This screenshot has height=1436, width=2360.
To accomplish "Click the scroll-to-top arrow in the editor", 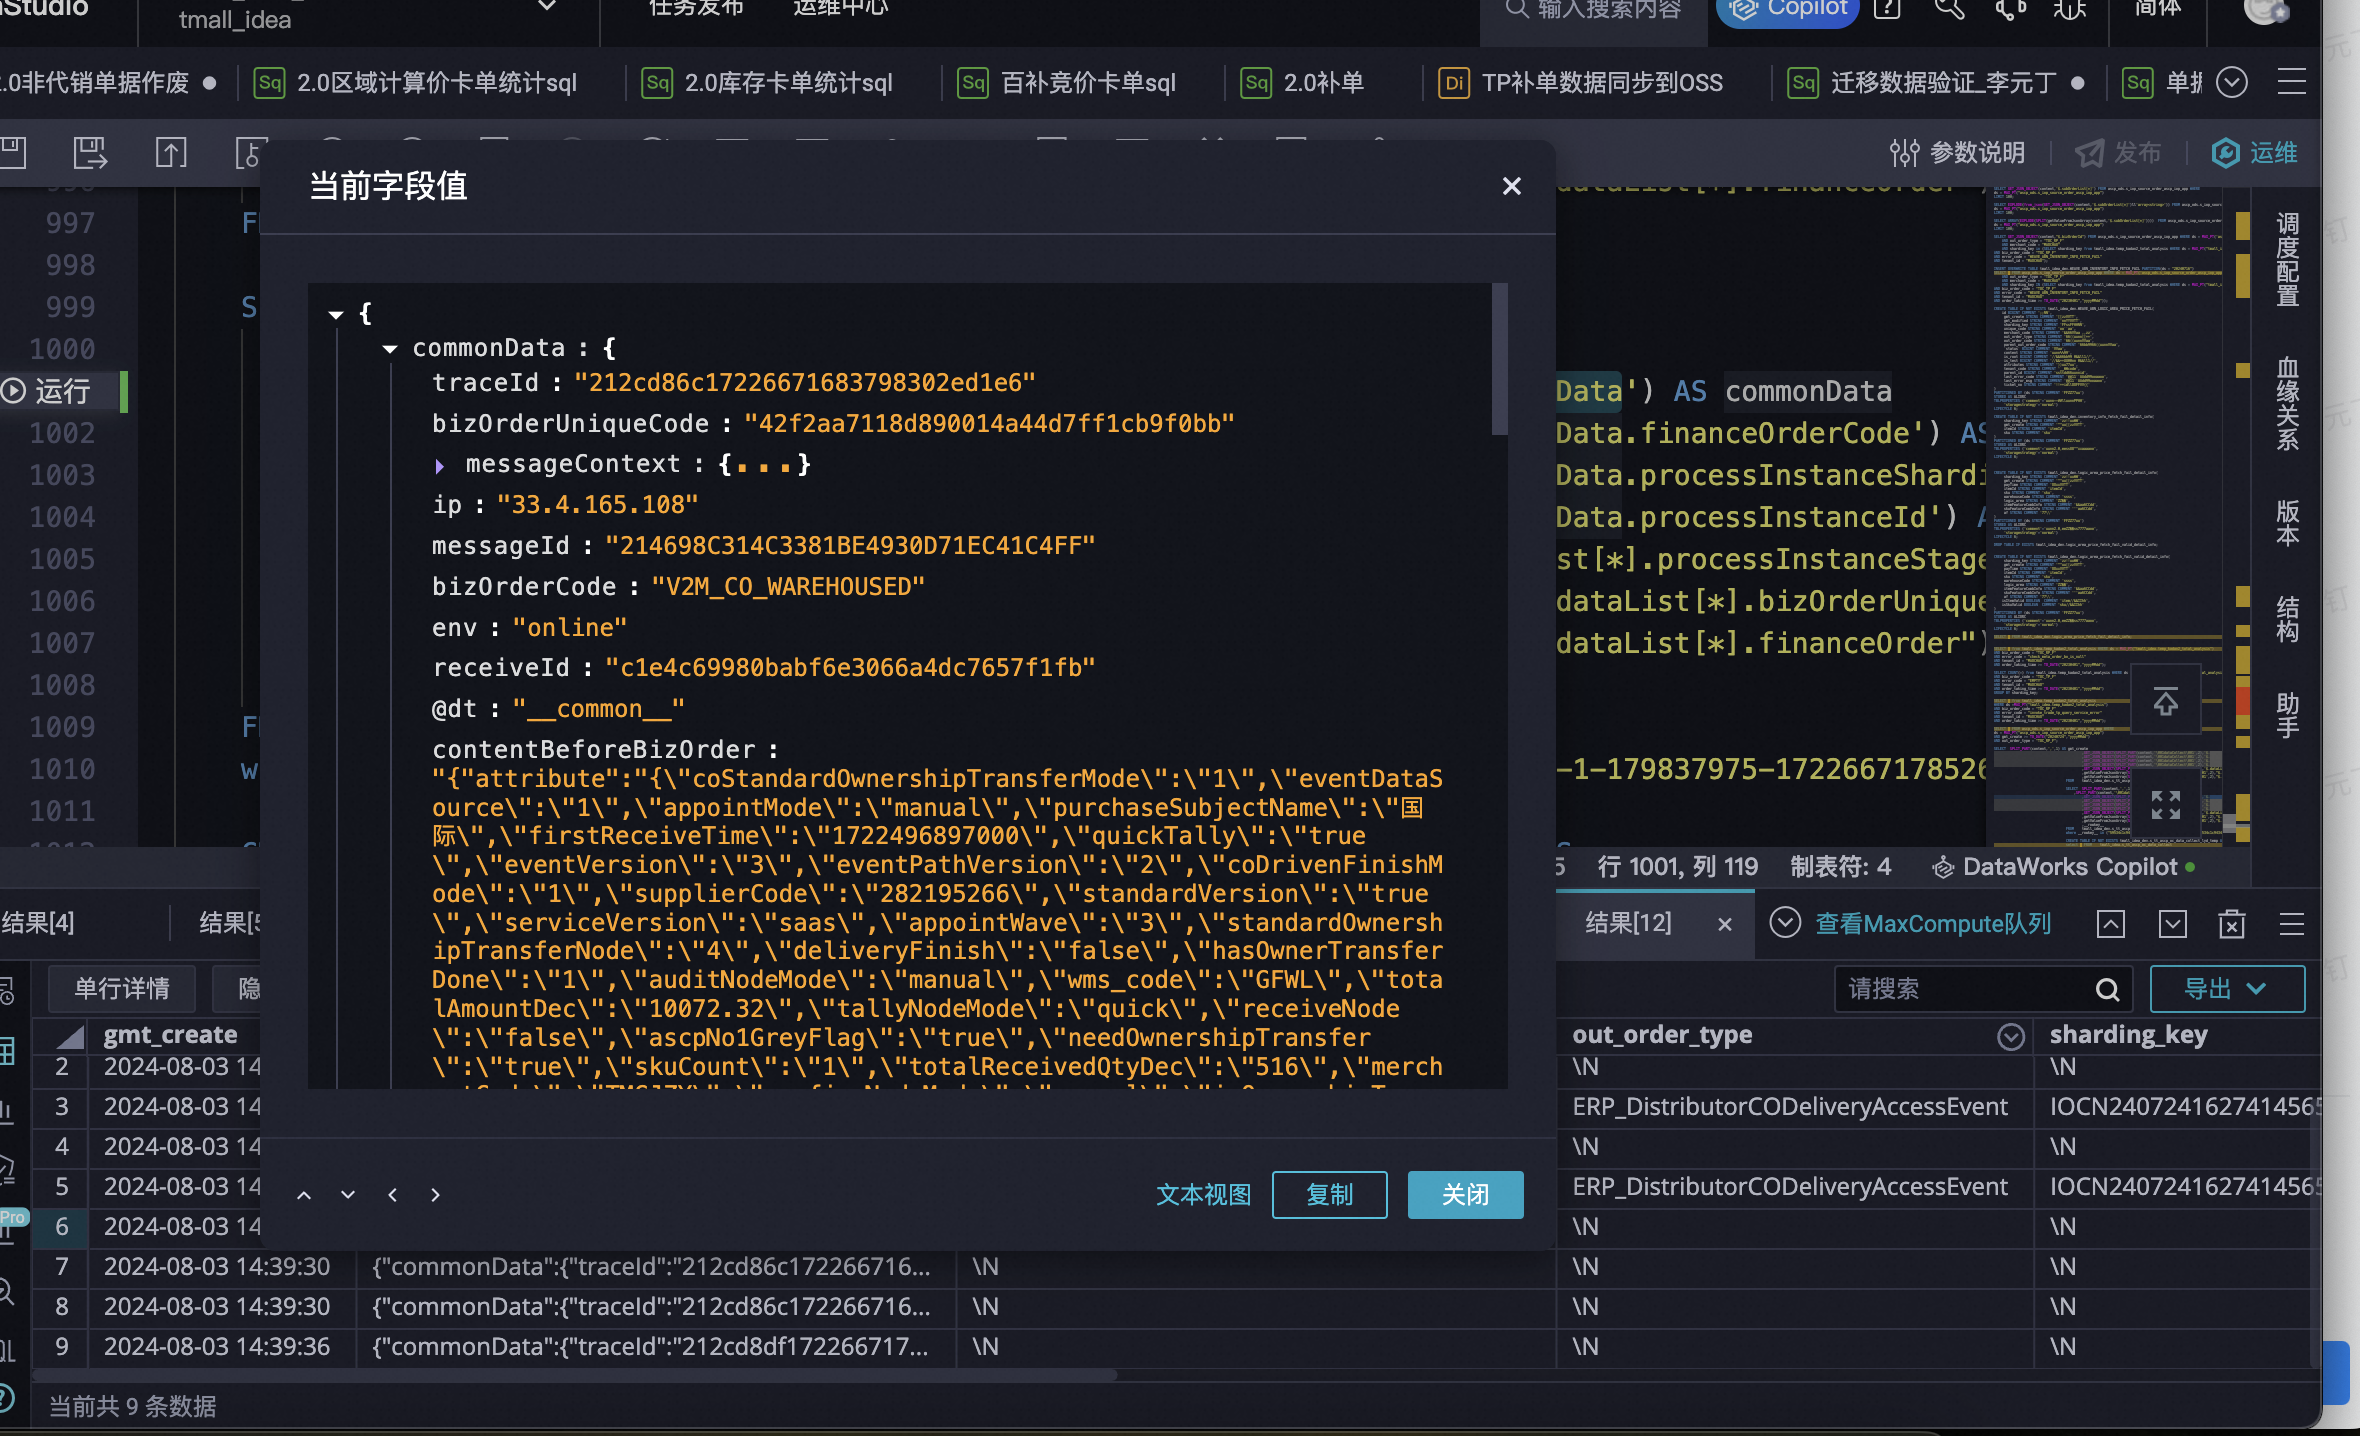I will tap(2166, 702).
